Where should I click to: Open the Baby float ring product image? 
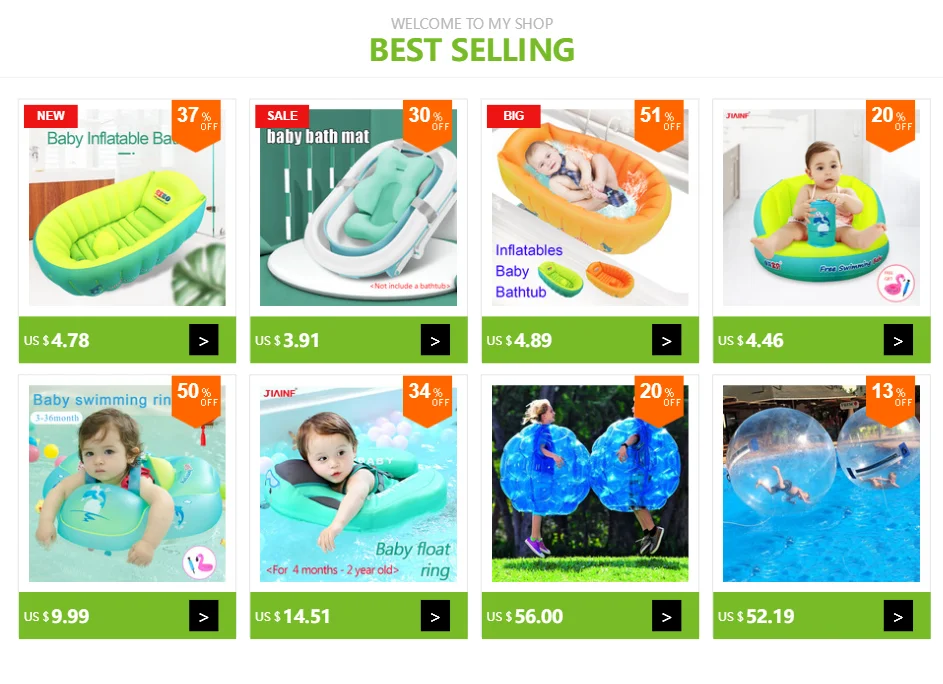pos(358,483)
